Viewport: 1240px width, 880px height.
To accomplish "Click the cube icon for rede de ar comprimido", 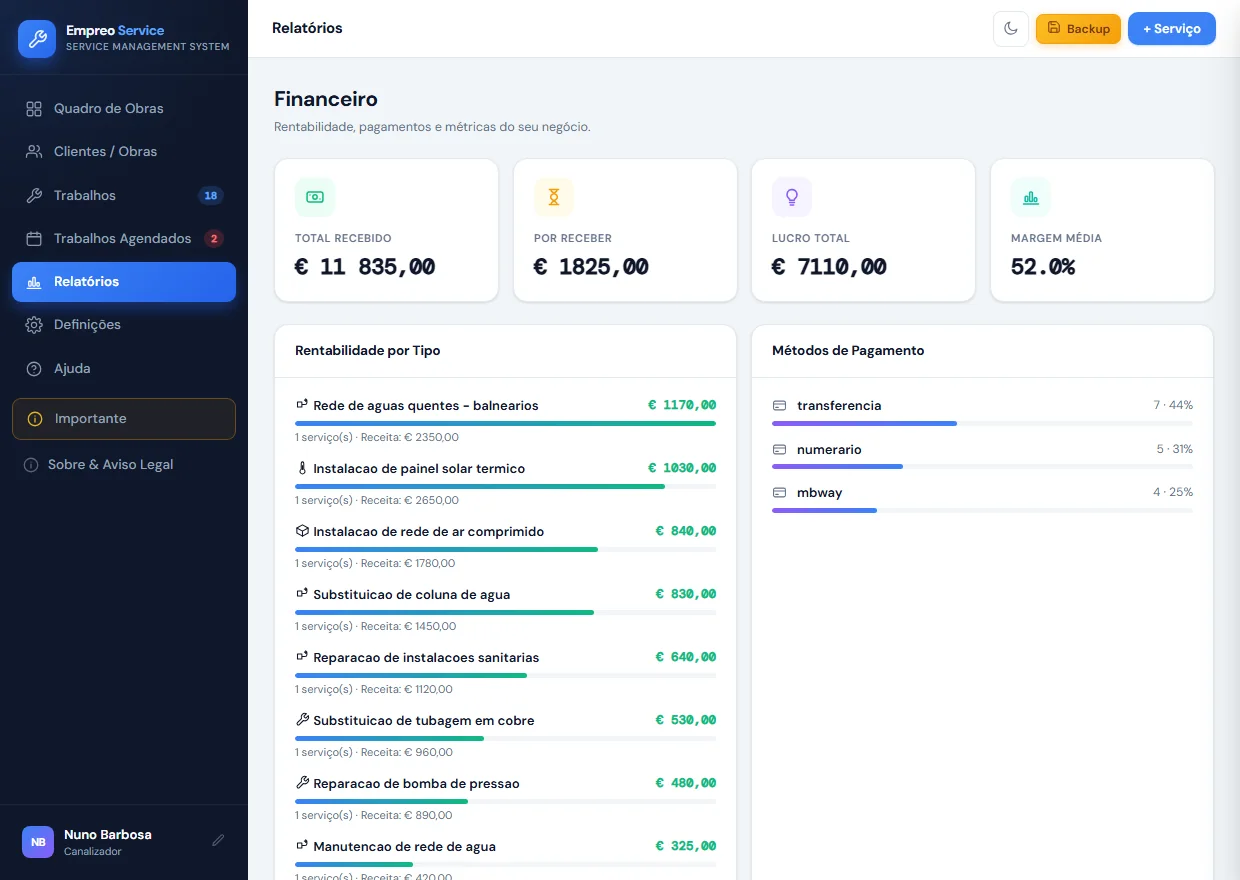I will (x=302, y=531).
